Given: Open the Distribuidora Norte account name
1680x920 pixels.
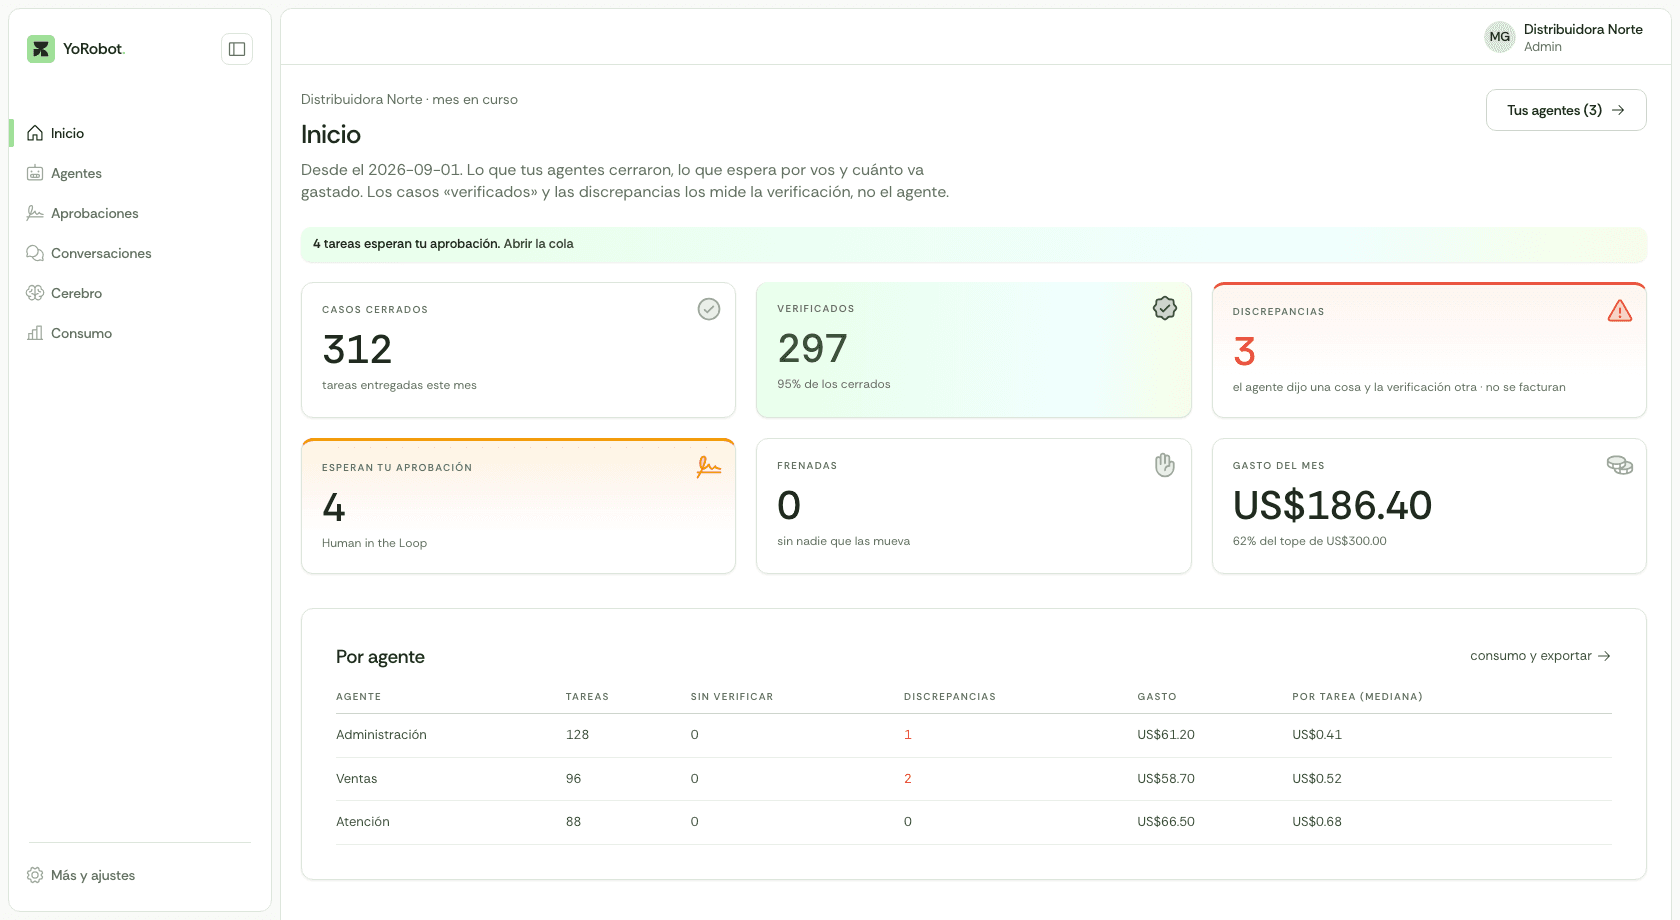Looking at the screenshot, I should [x=1583, y=29].
